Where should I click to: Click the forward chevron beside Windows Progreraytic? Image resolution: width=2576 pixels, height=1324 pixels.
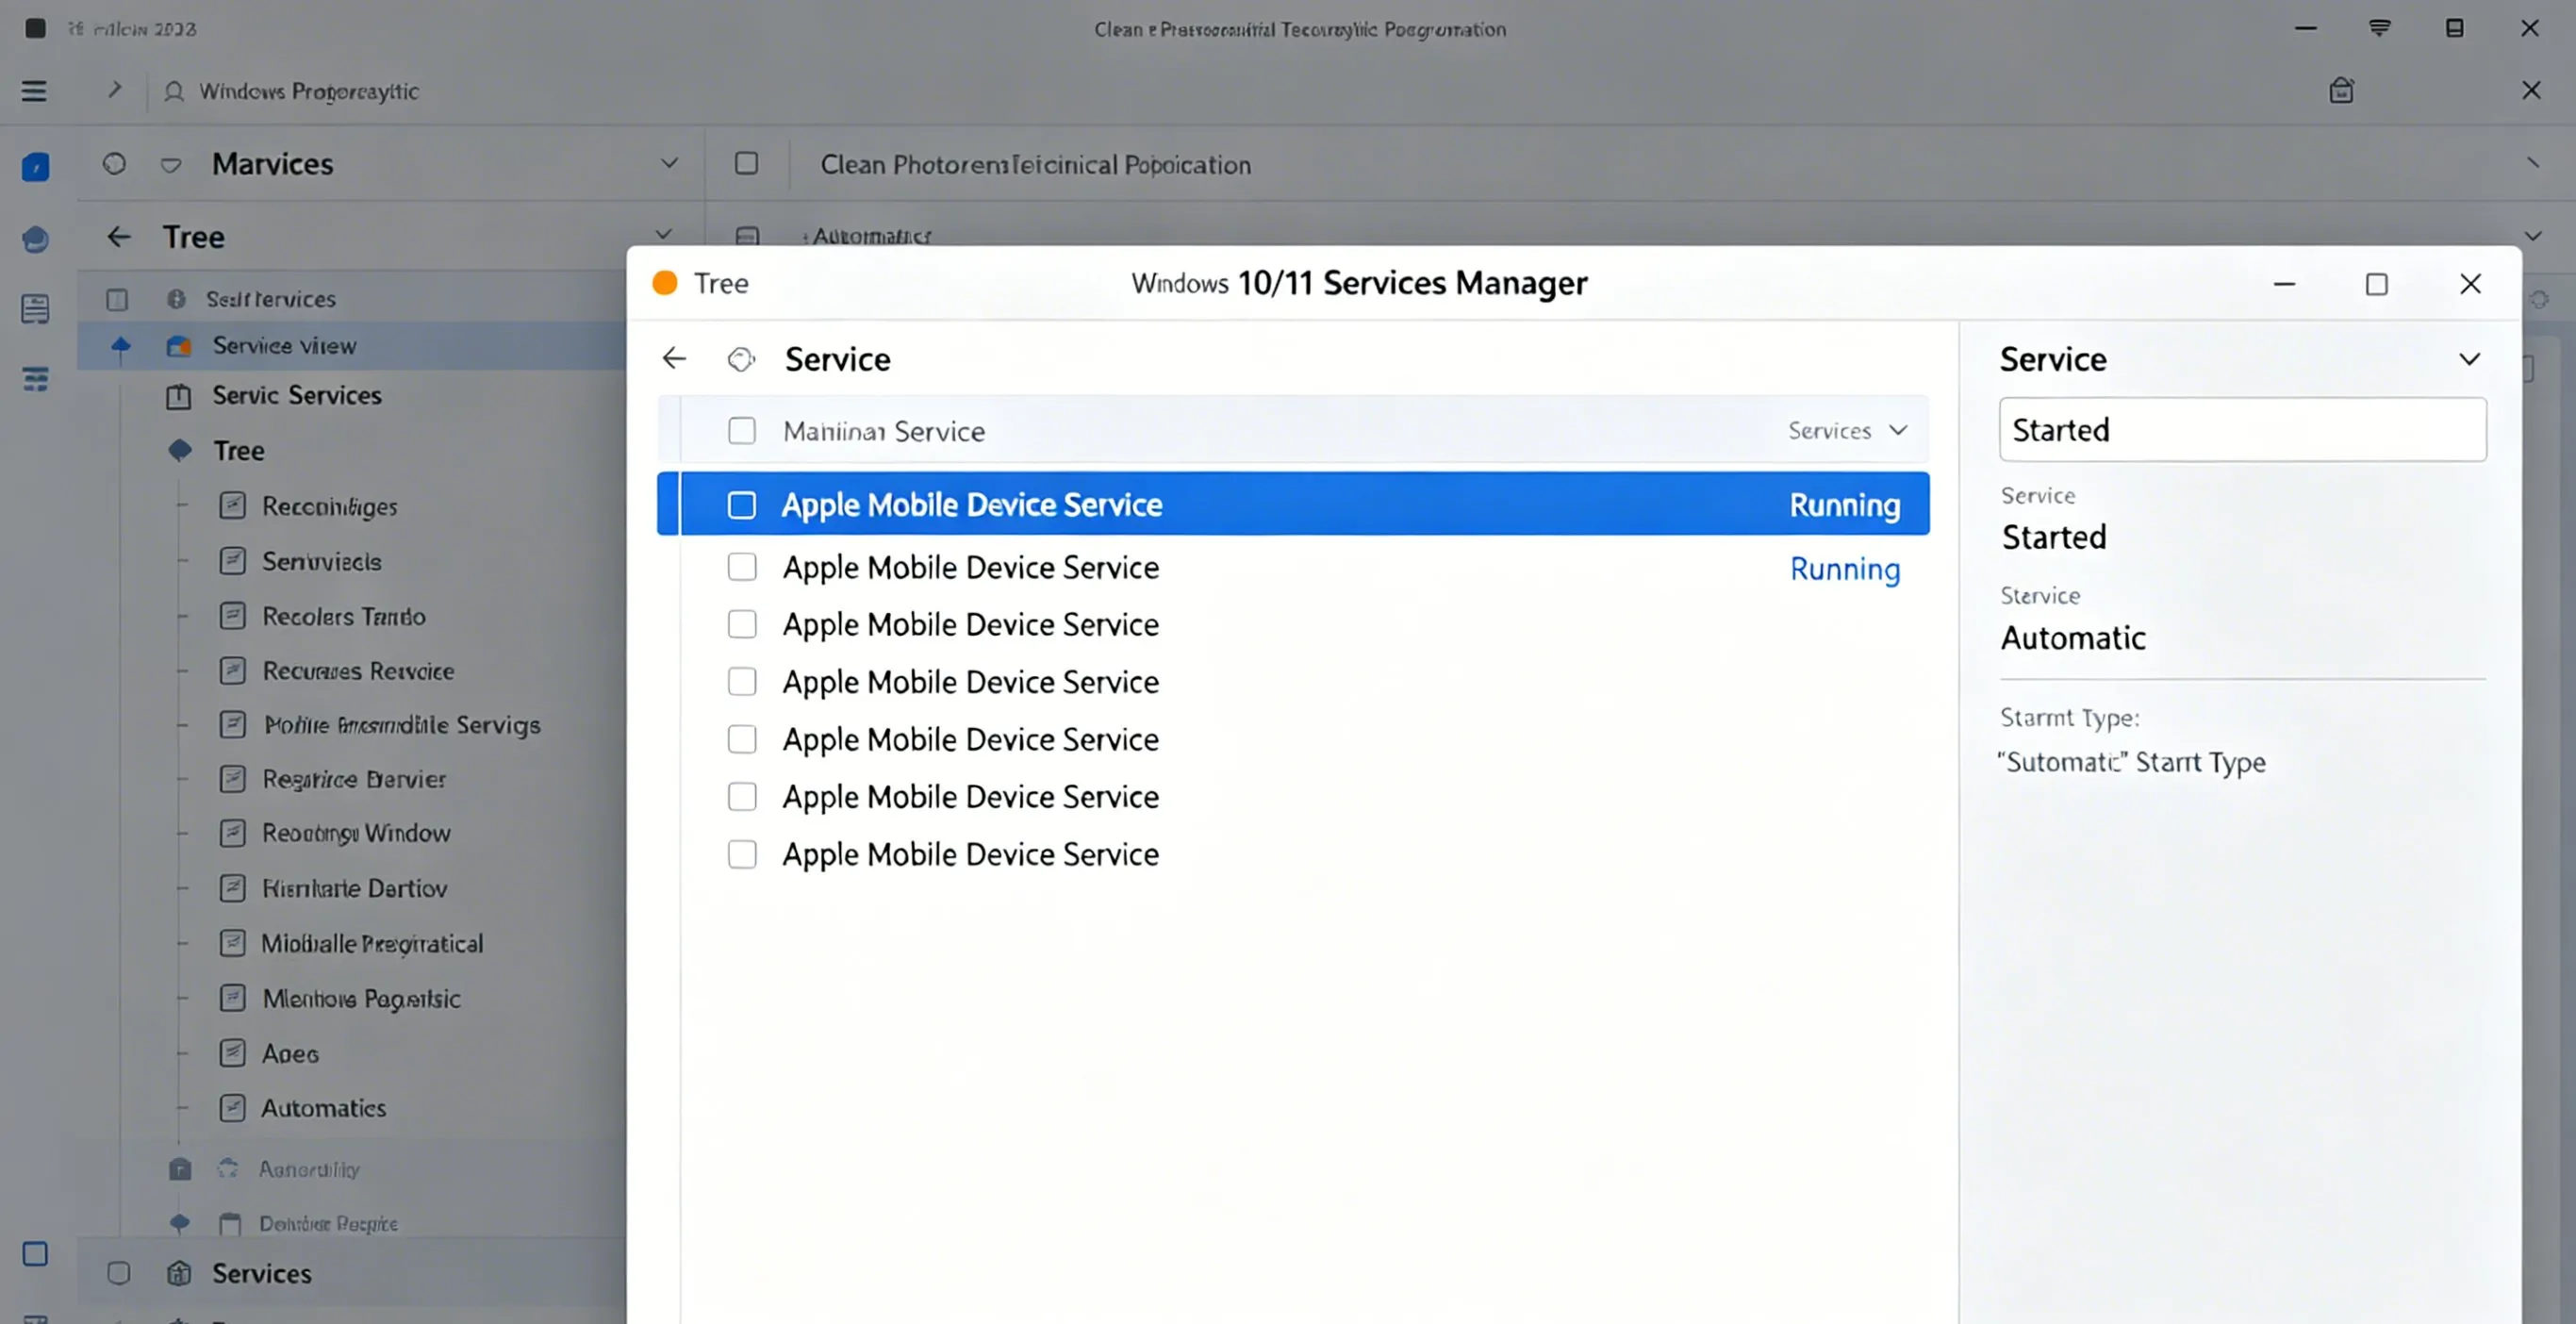coord(115,89)
